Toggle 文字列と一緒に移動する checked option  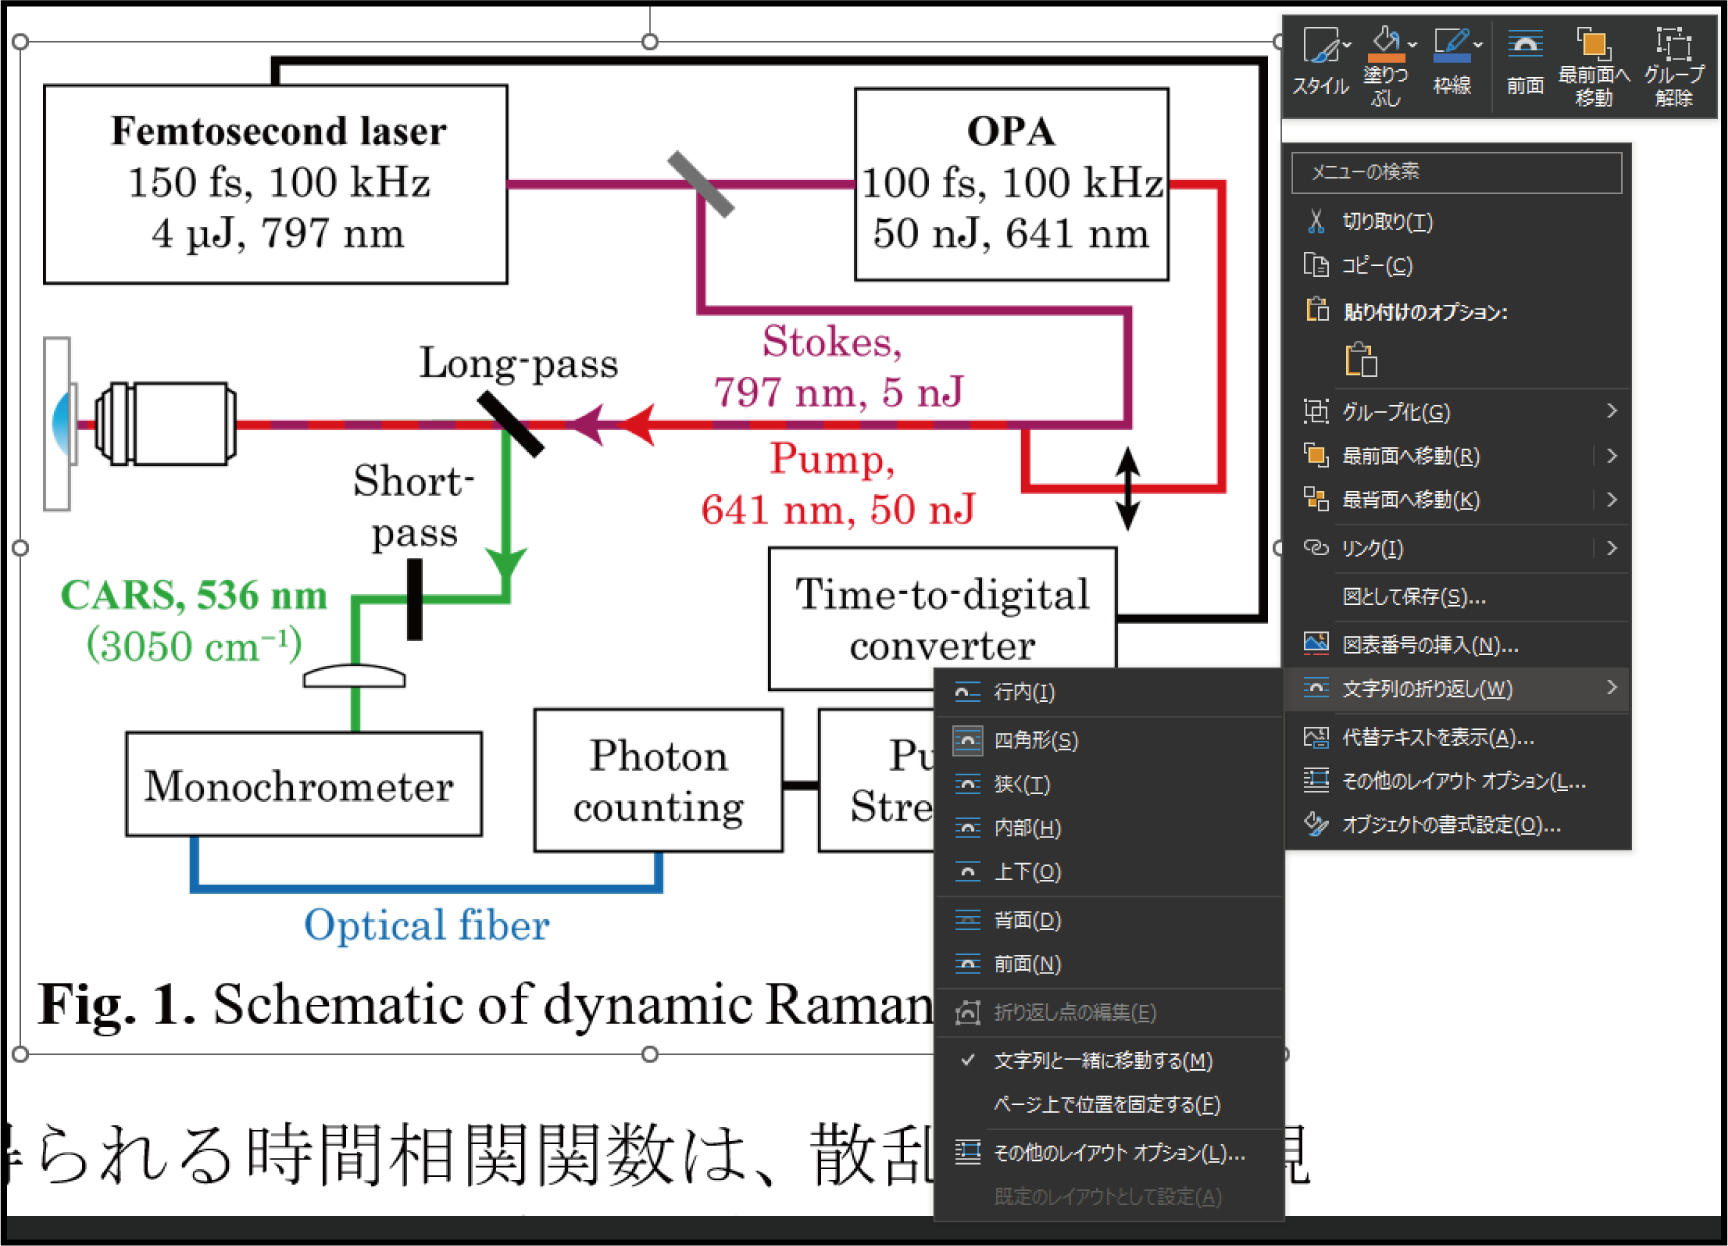click(1102, 1061)
